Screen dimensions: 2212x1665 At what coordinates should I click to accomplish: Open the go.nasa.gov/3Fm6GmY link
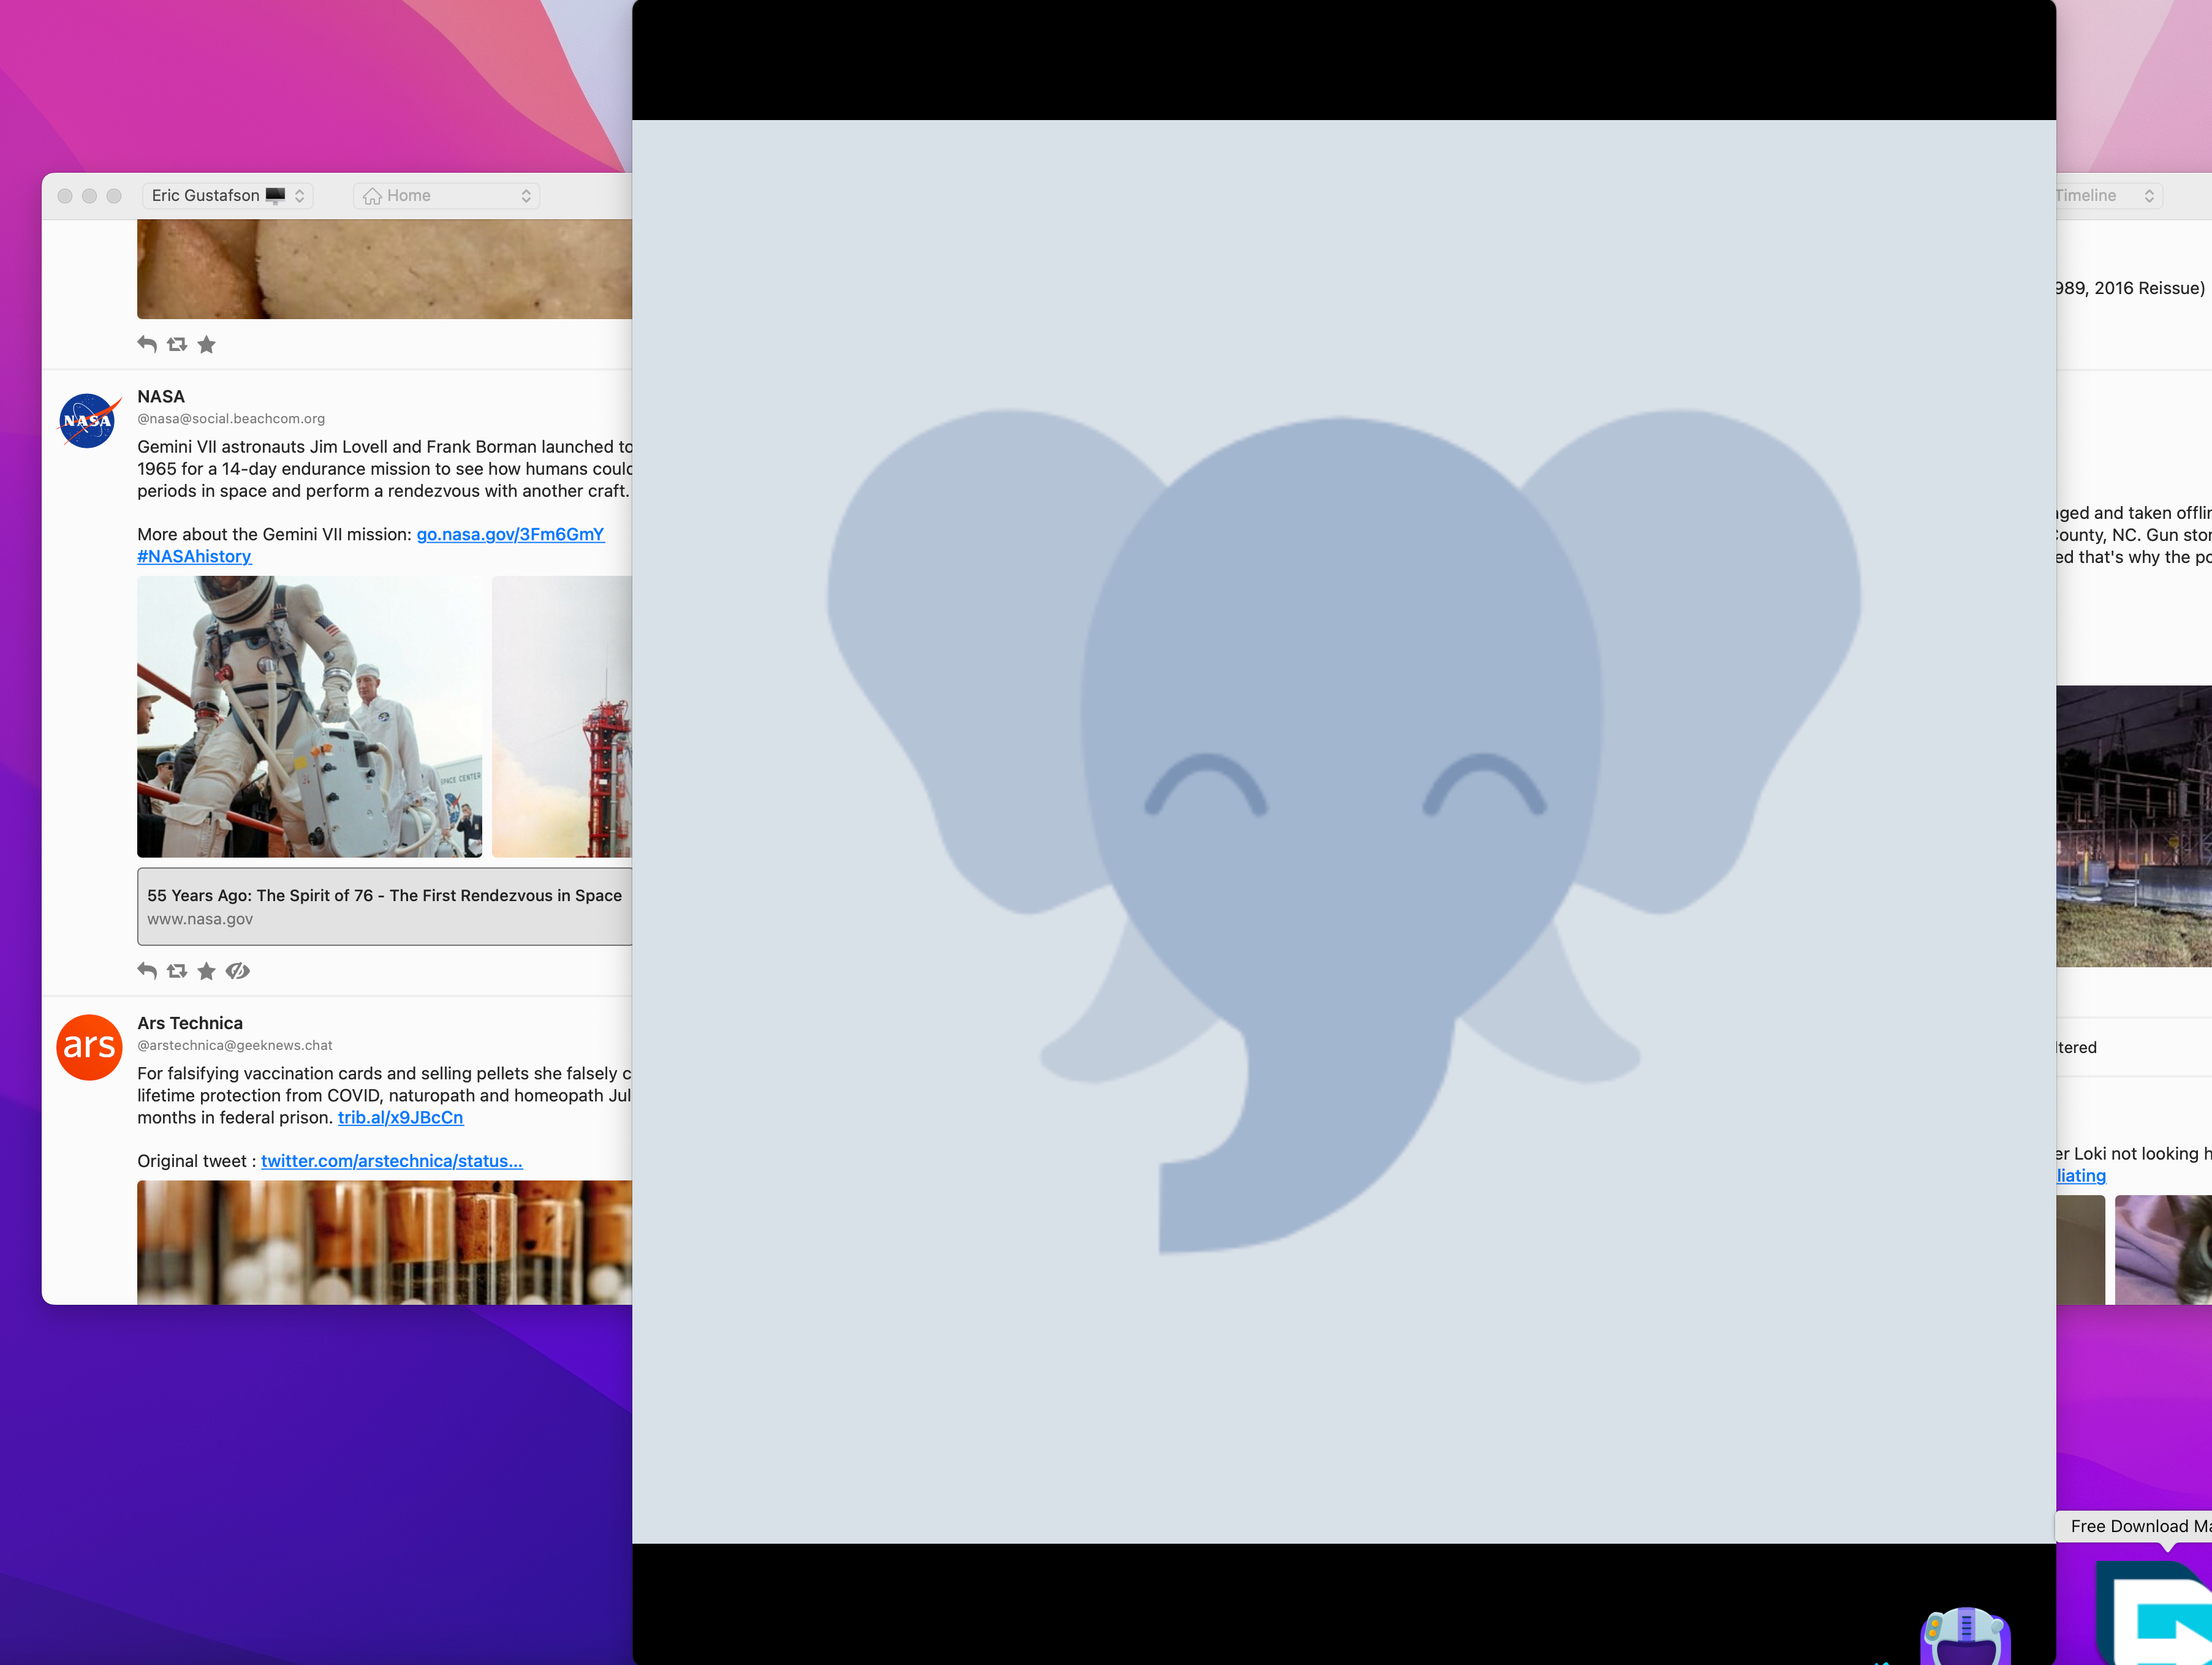tap(510, 534)
